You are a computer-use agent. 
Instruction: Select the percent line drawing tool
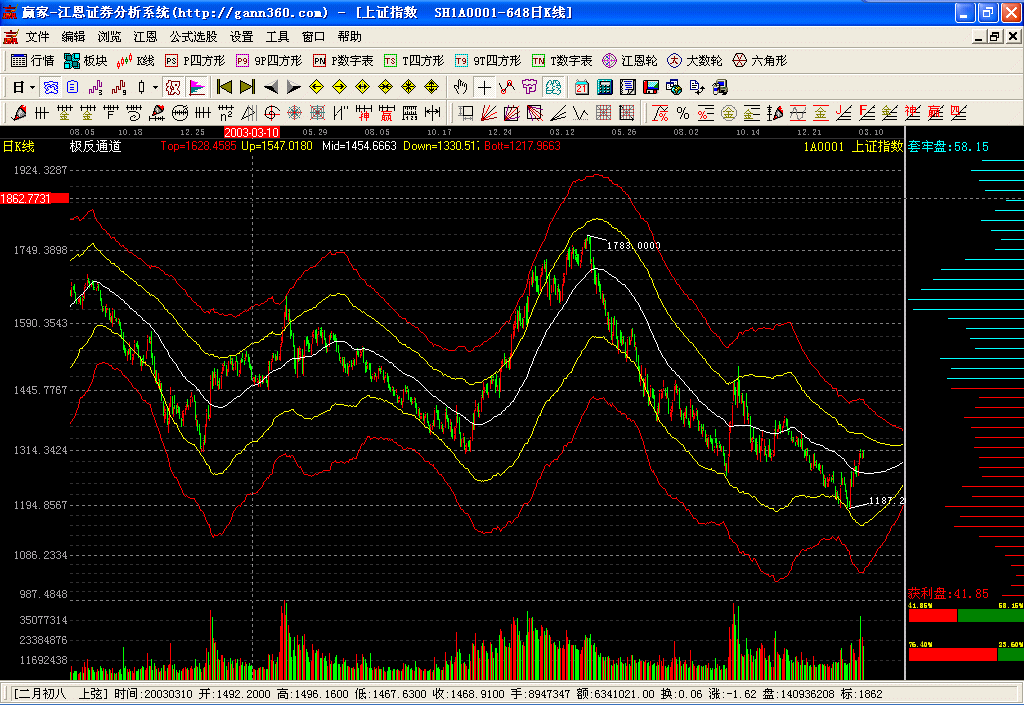[682, 112]
